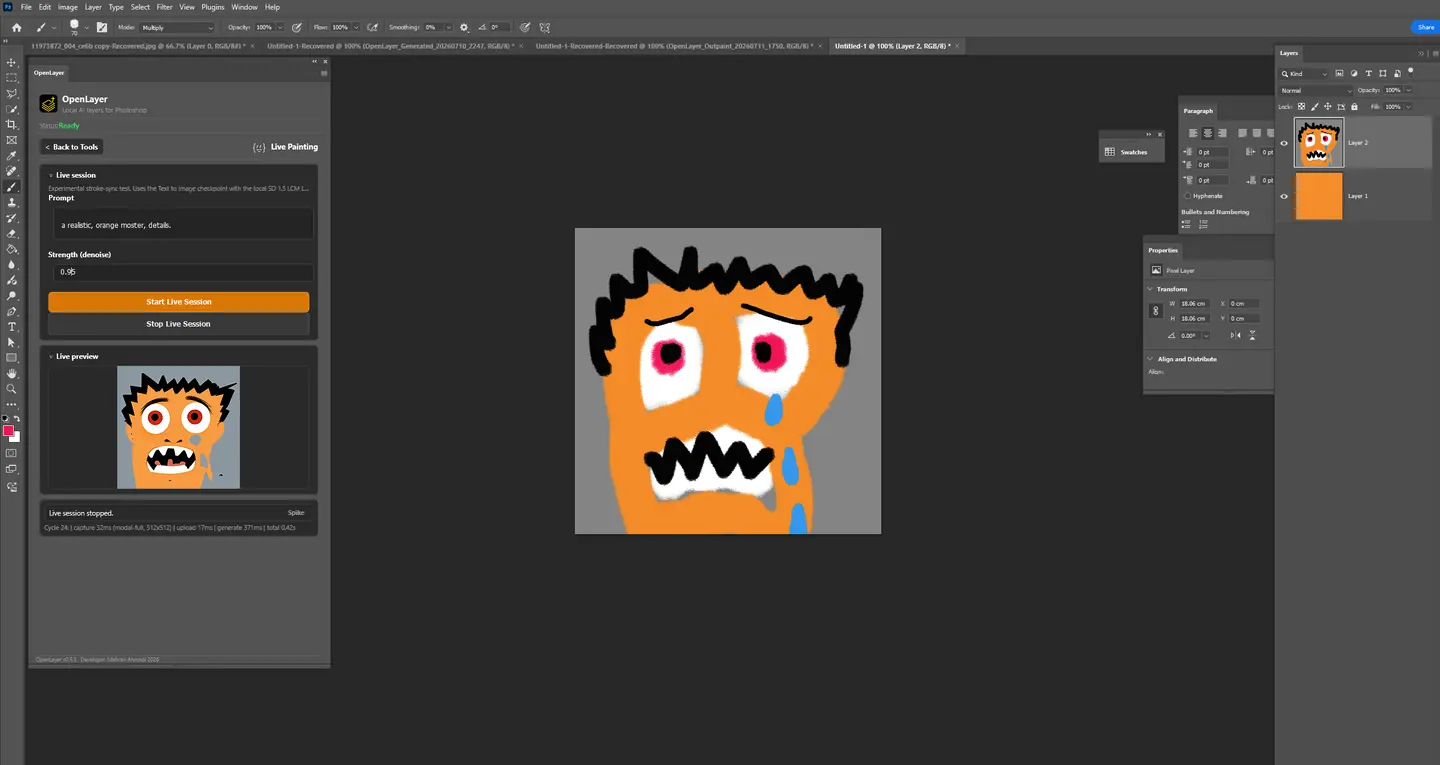This screenshot has height=765, width=1440.
Task: Click the Strength denoise input field
Action: (183, 272)
